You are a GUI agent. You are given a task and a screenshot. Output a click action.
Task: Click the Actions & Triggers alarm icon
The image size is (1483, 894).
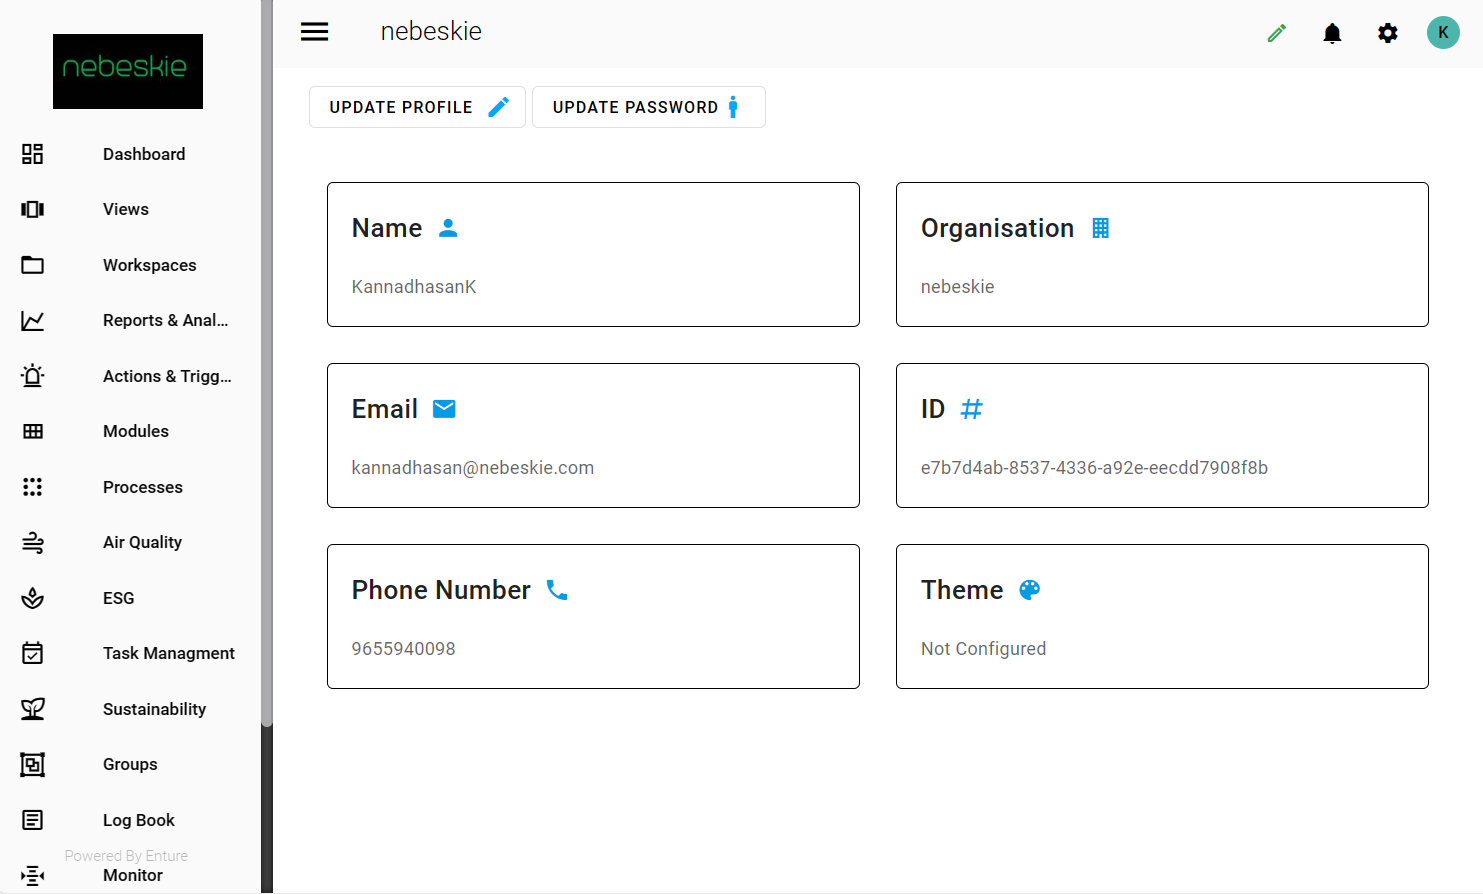(x=33, y=376)
